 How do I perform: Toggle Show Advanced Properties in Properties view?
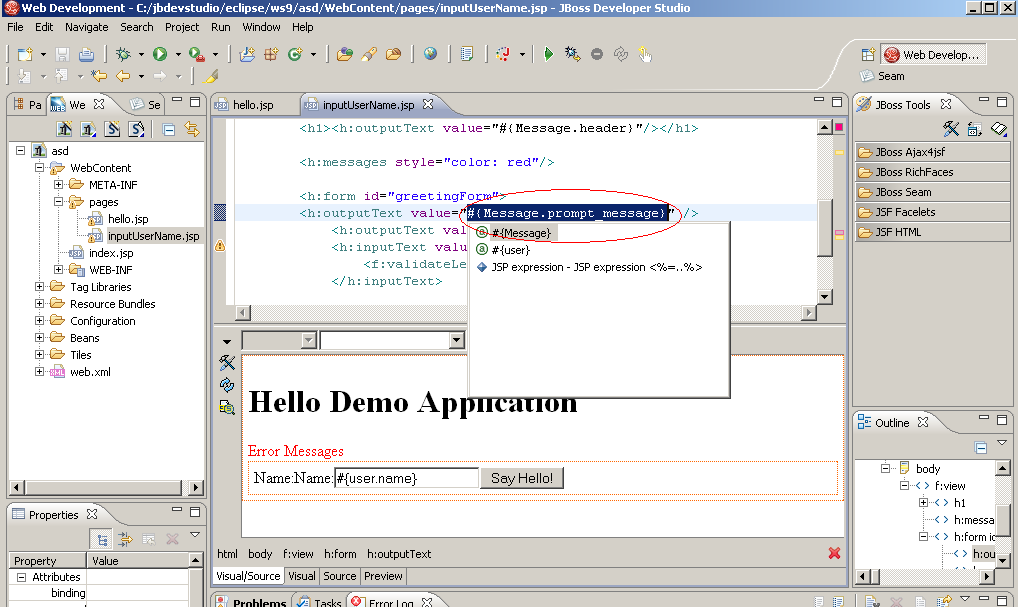[125, 539]
